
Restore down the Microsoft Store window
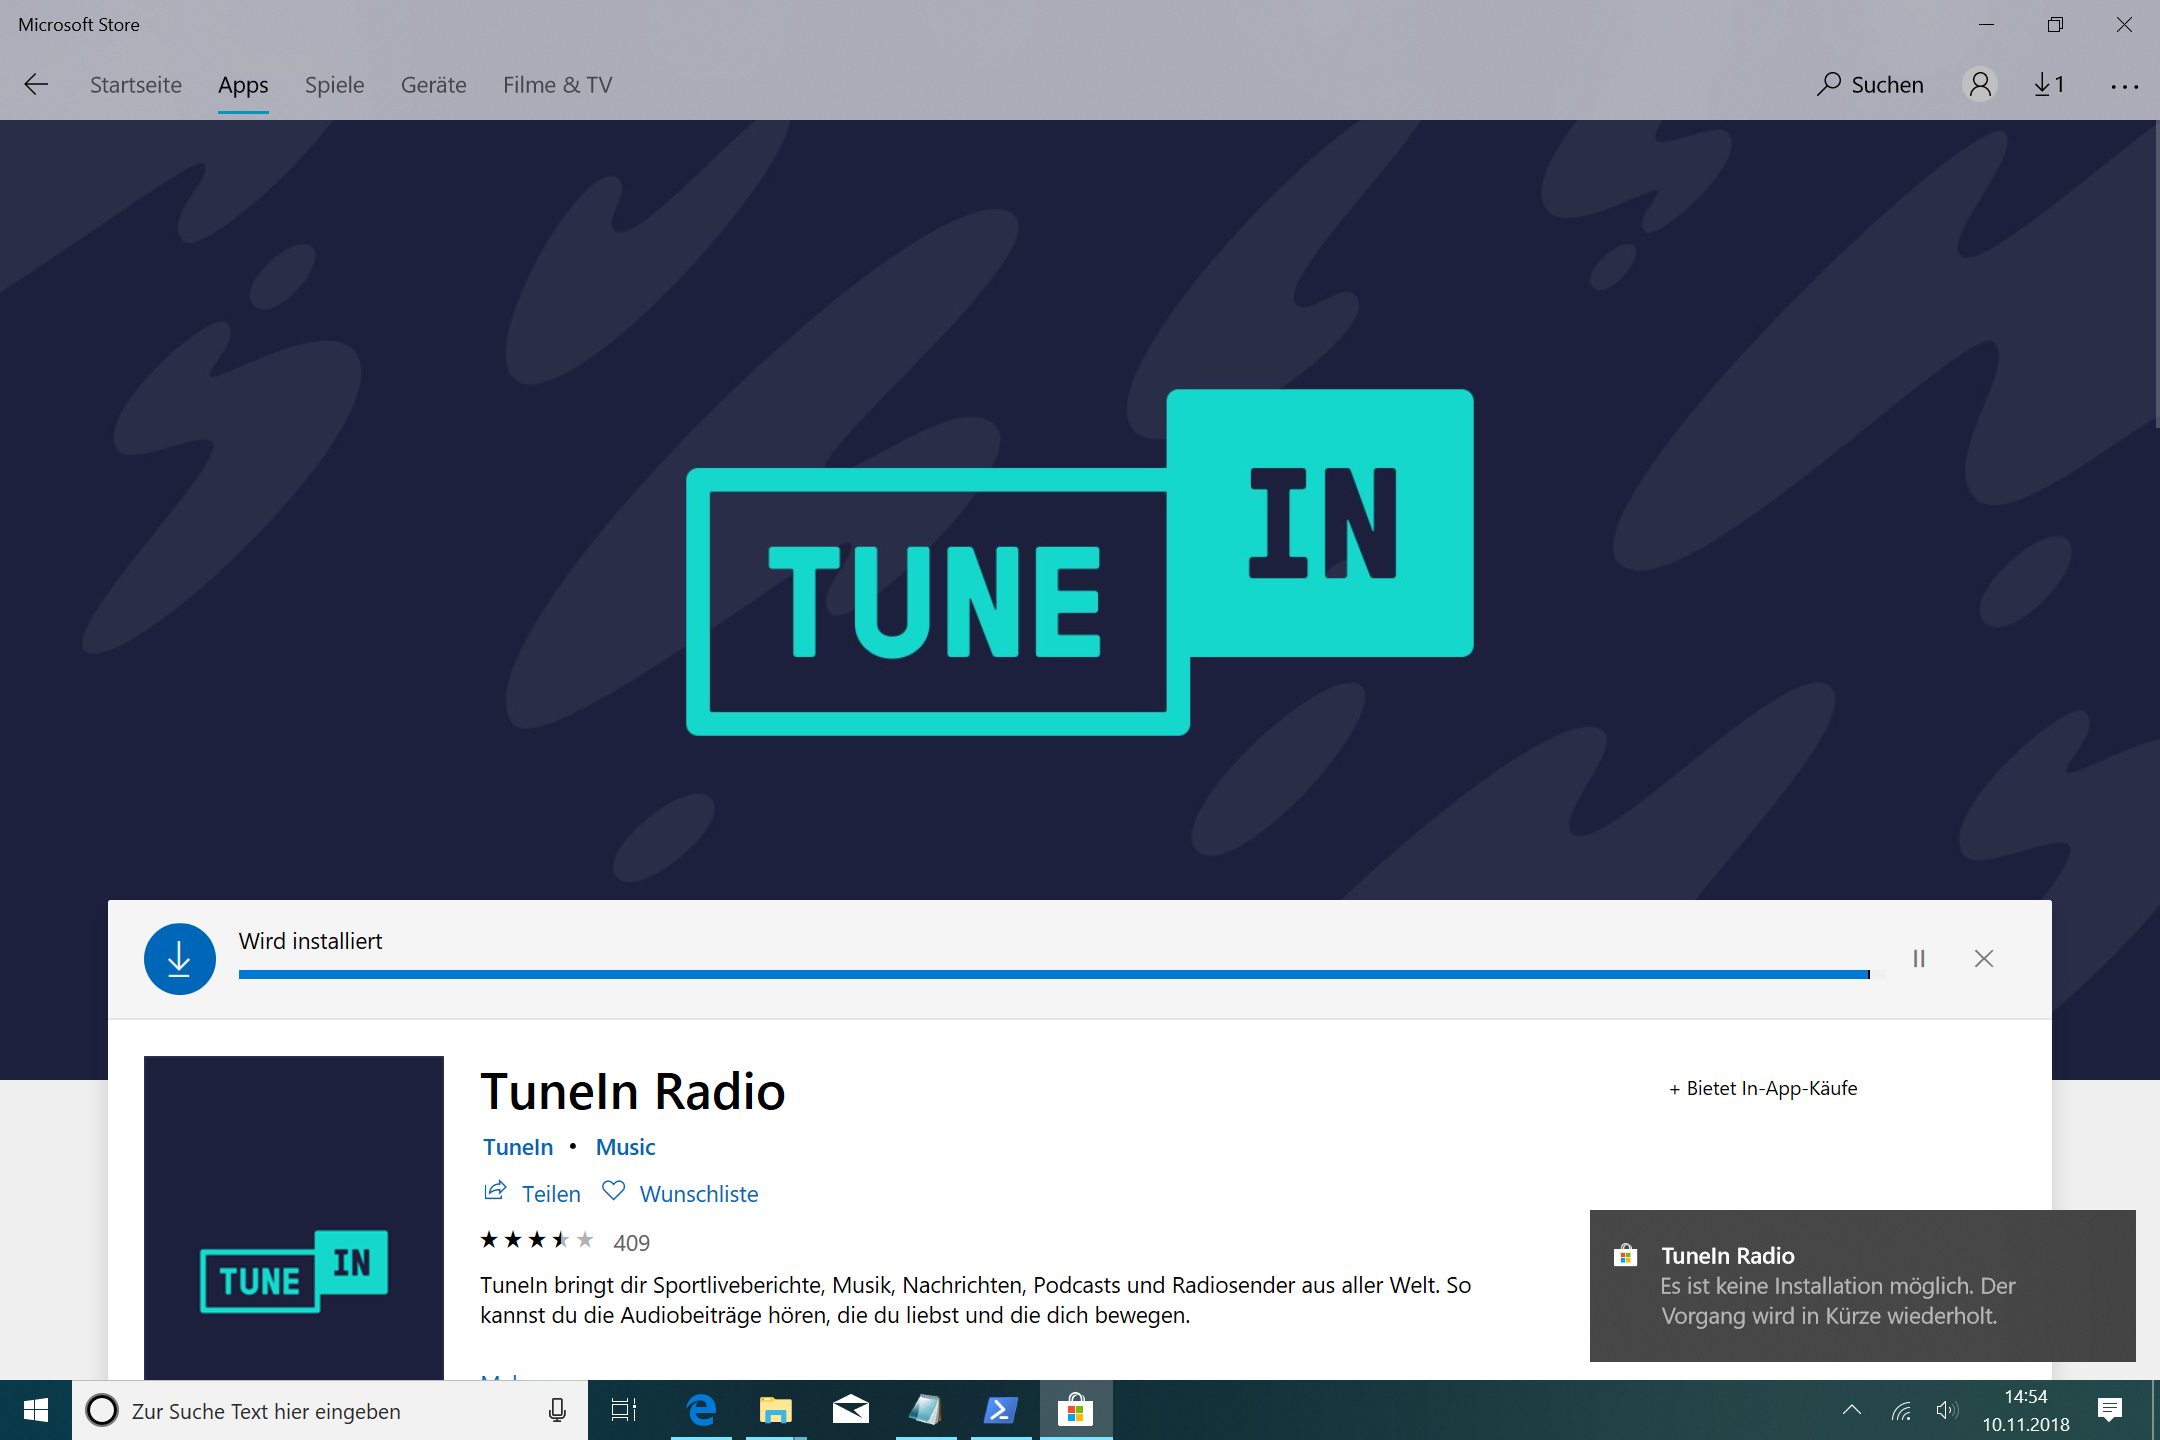[2055, 25]
